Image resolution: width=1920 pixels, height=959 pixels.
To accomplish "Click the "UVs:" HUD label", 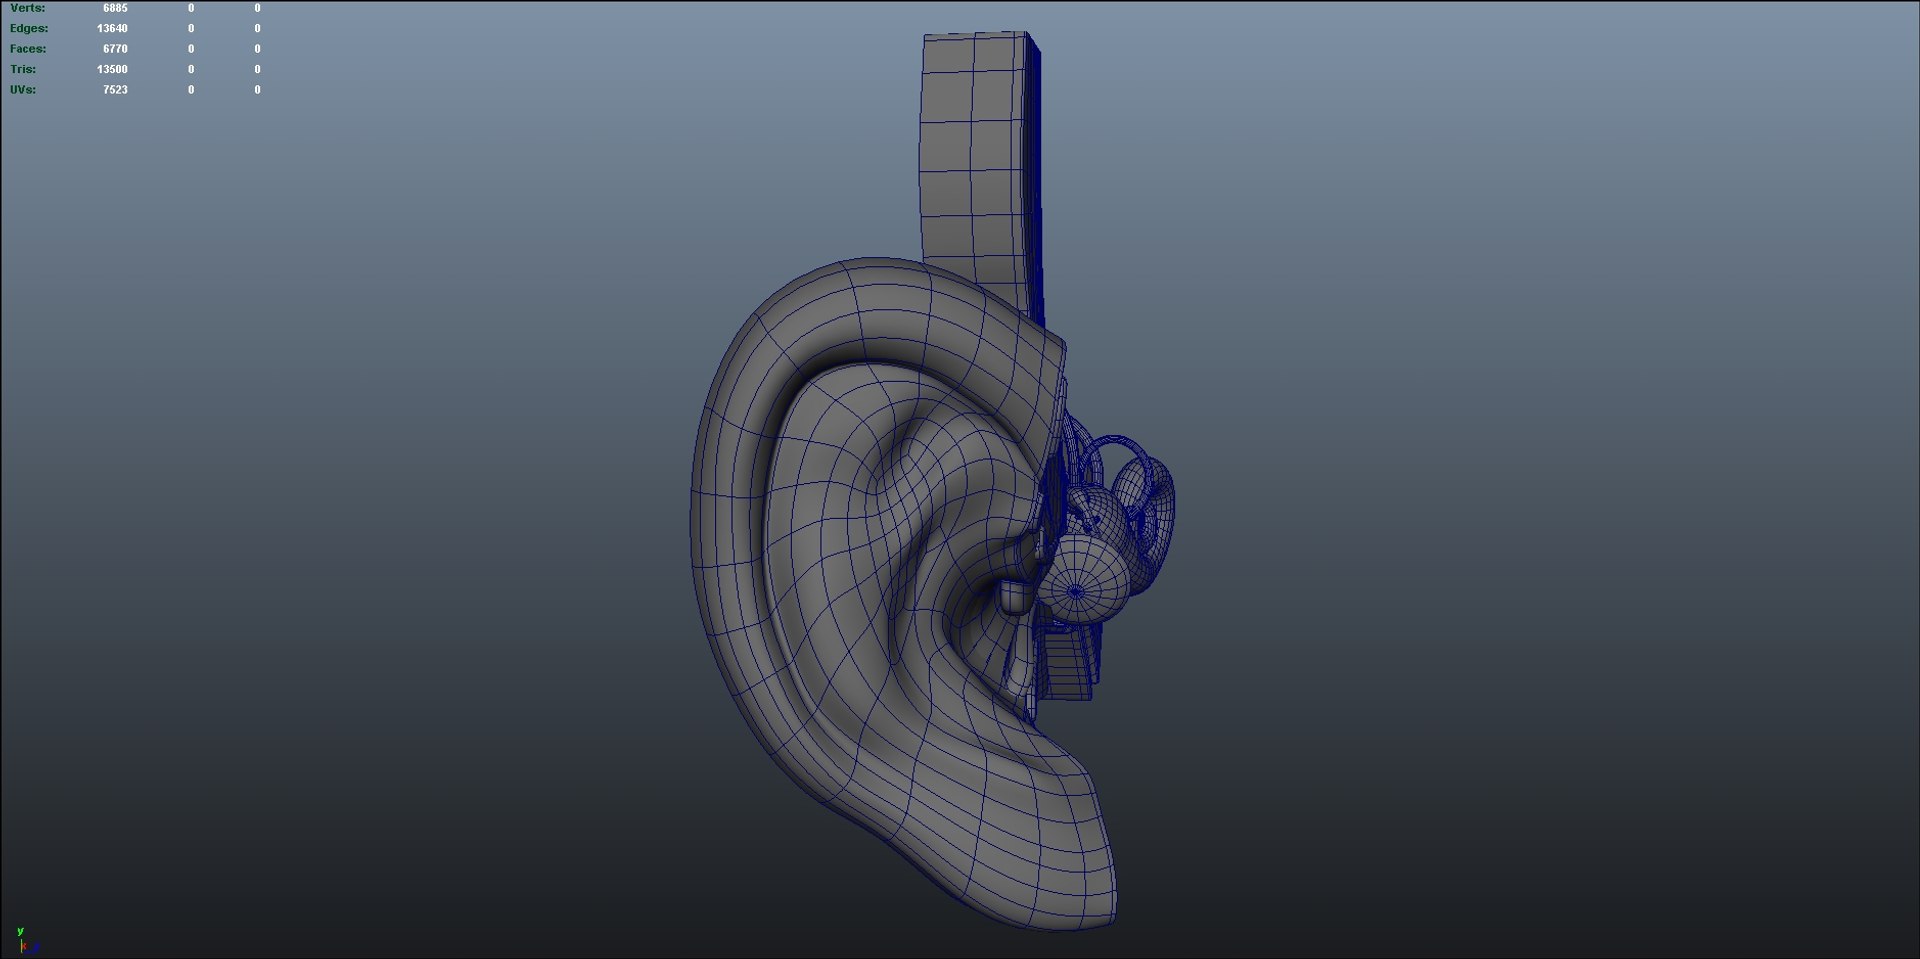I will pos(23,90).
